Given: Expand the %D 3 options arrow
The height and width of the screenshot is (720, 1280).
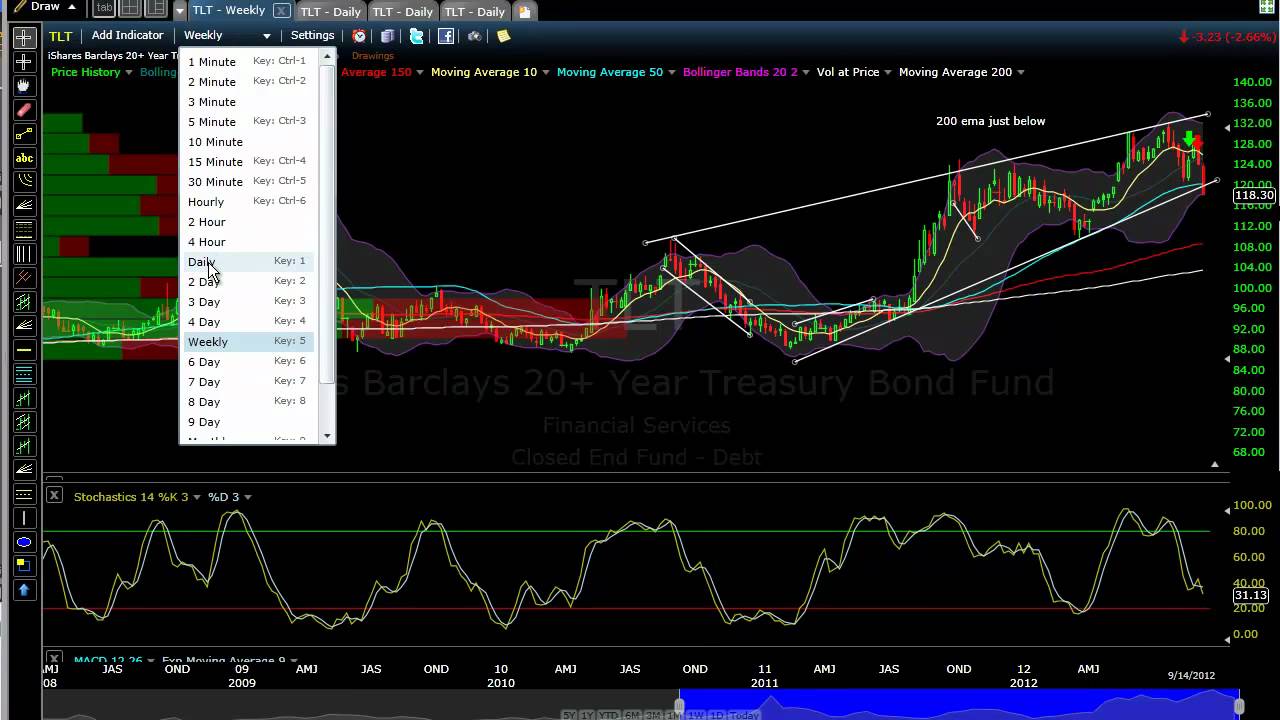Looking at the screenshot, I should [x=247, y=497].
